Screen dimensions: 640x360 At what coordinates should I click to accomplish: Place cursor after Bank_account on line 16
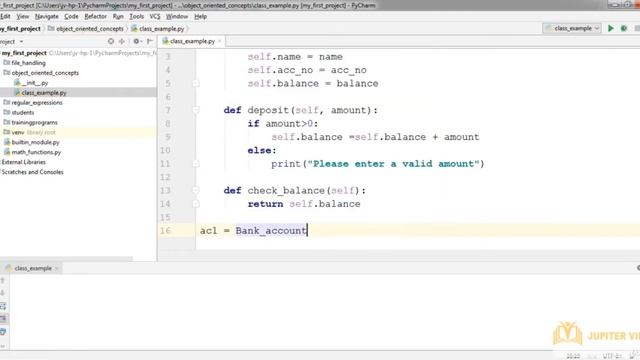pyautogui.click(x=307, y=231)
